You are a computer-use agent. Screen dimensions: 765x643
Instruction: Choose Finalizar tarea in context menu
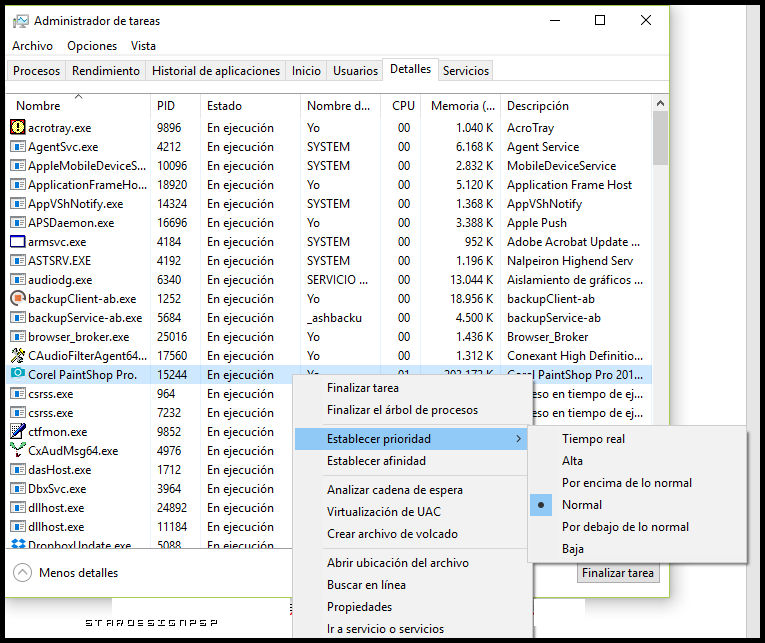[411, 388]
